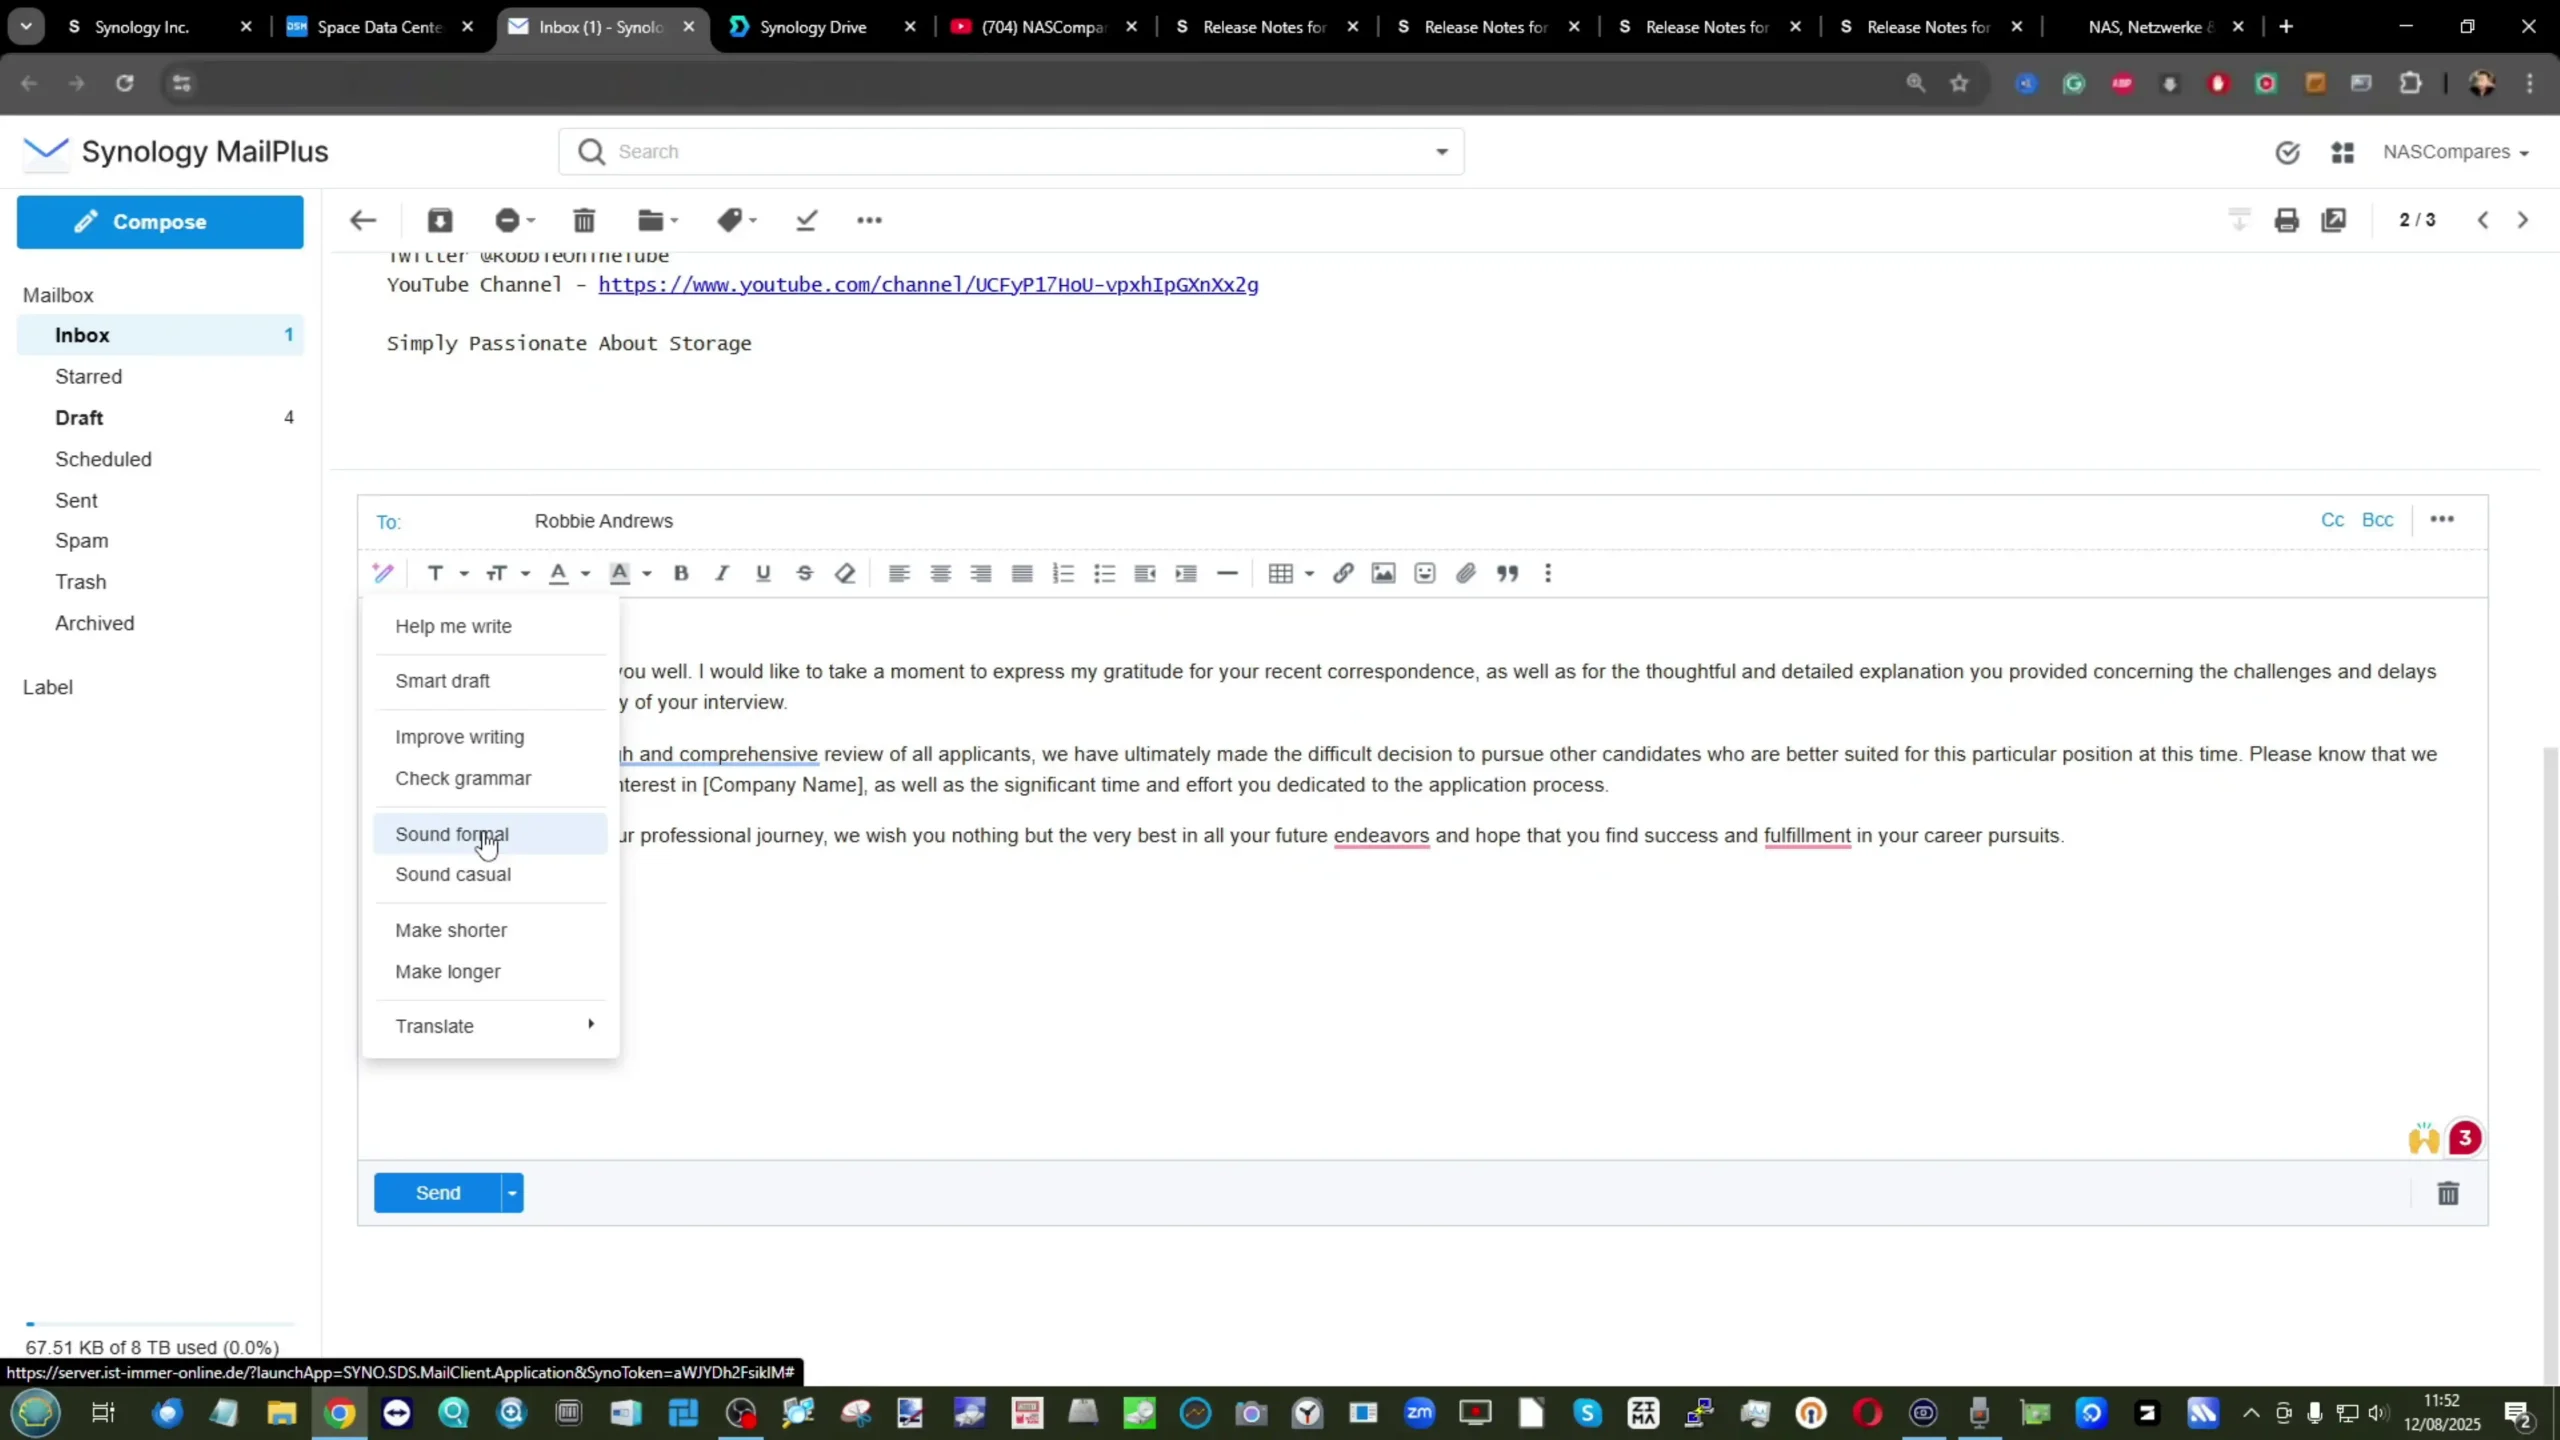The height and width of the screenshot is (1440, 2560).
Task: Choose Make shorter option
Action: [x=490, y=930]
